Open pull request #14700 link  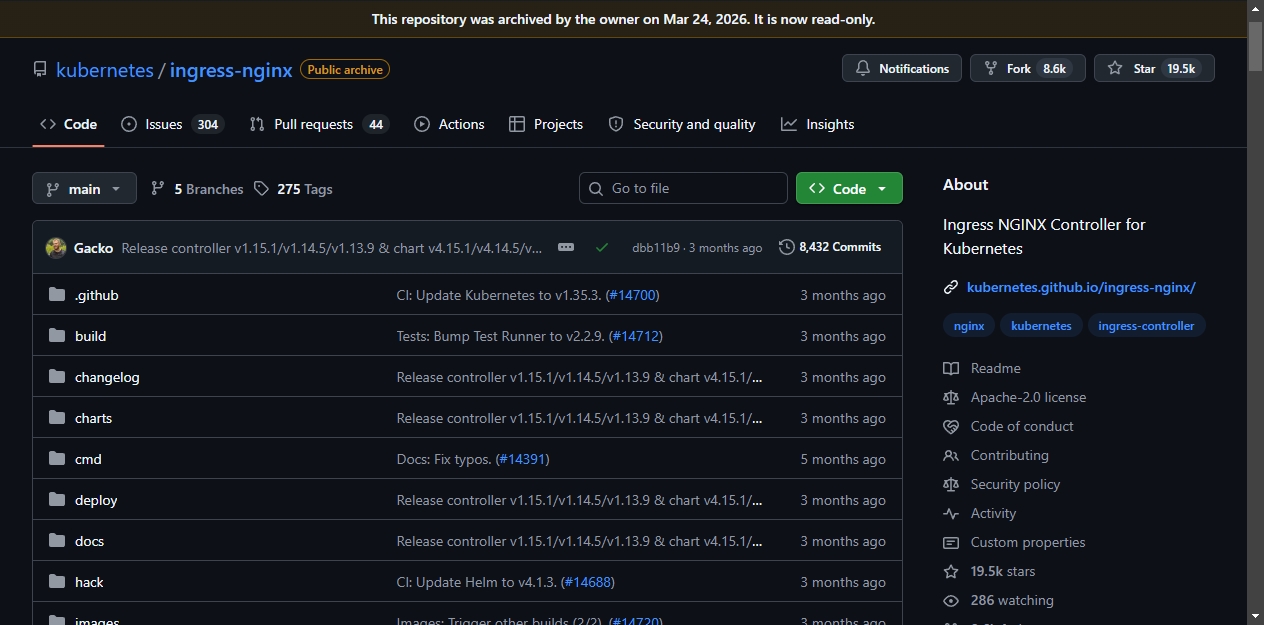pos(631,295)
